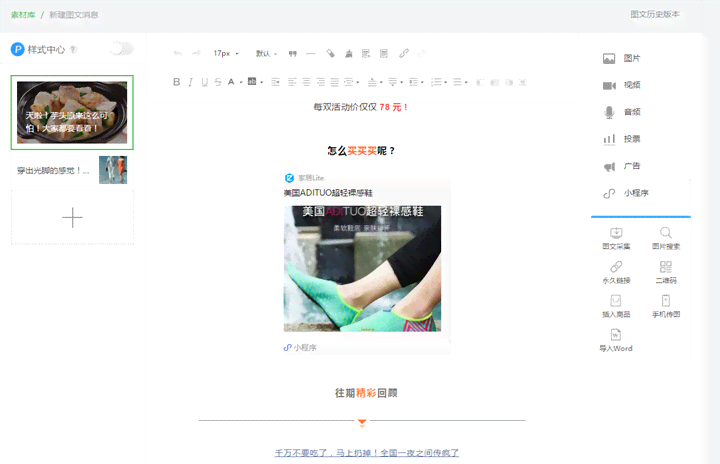Open 图文历史版本 link

pos(655,14)
